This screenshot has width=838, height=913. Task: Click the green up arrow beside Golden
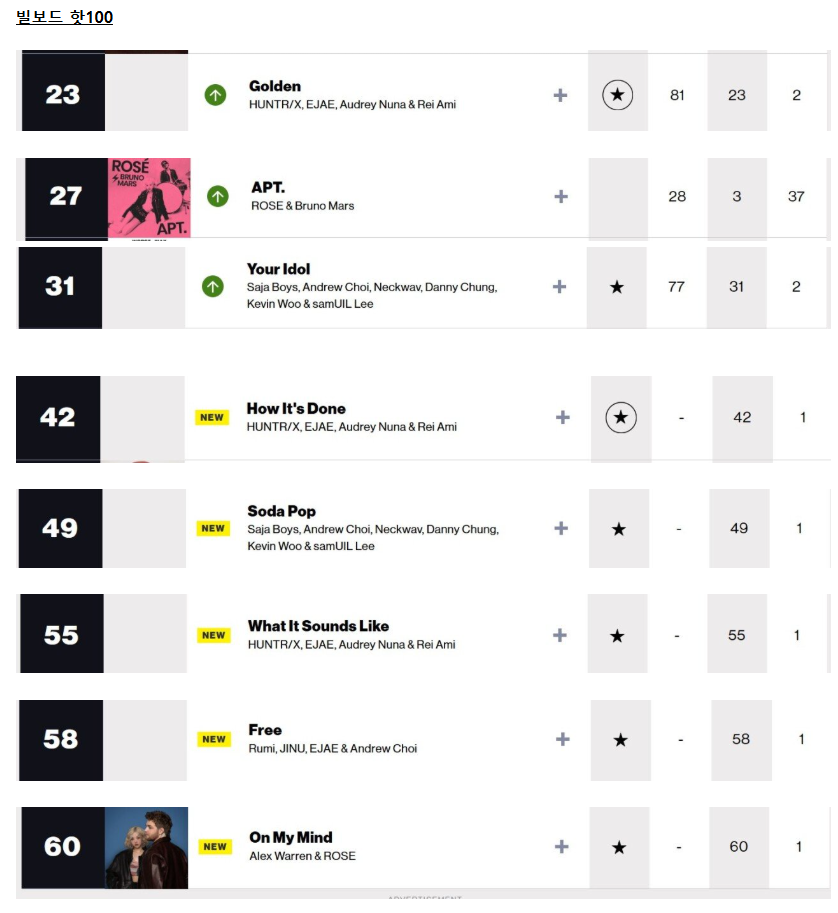click(x=215, y=95)
